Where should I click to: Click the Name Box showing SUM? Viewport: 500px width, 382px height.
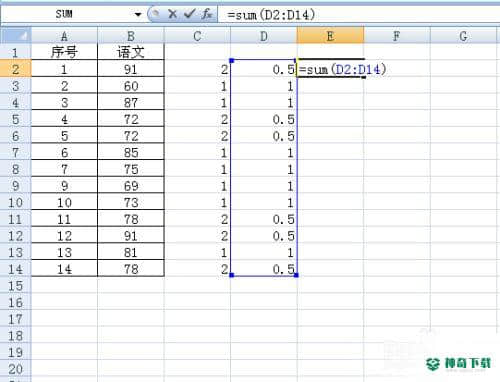[x=65, y=14]
